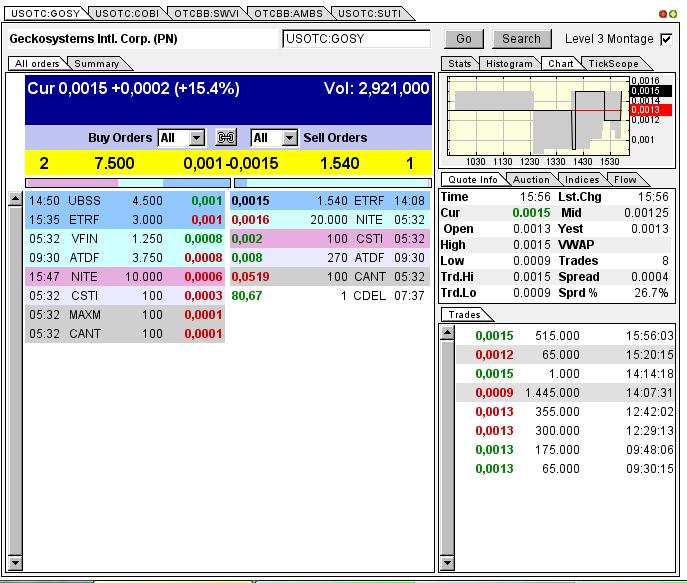Click the USOTC:GOSY symbol input field

[357, 39]
